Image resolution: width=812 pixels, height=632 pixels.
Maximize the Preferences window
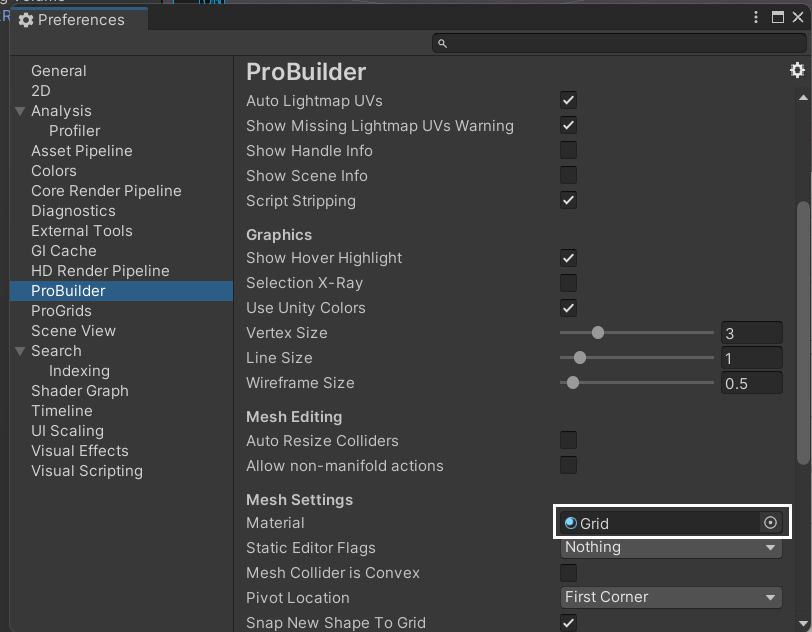tap(777, 18)
